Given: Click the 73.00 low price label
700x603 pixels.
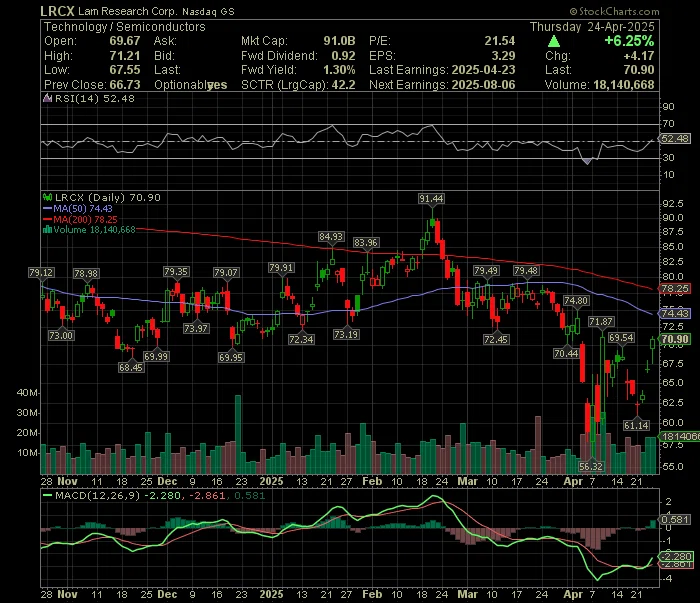Looking at the screenshot, I should [61, 336].
